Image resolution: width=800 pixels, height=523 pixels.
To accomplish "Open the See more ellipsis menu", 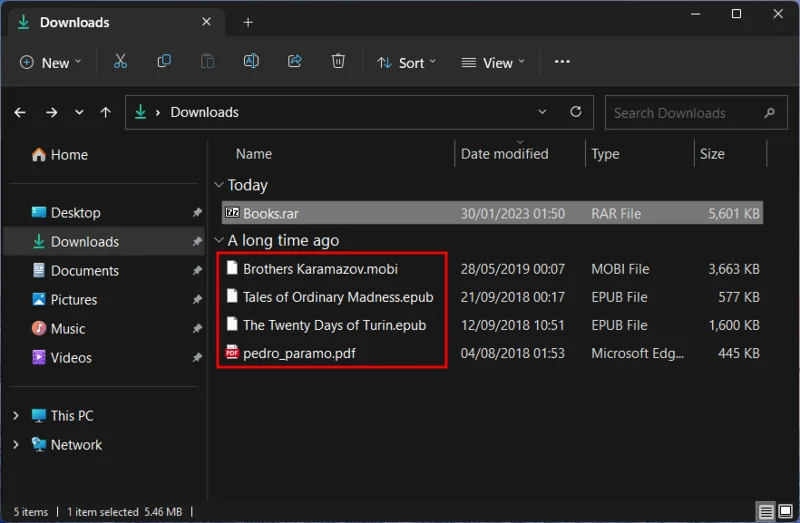I will tap(562, 62).
